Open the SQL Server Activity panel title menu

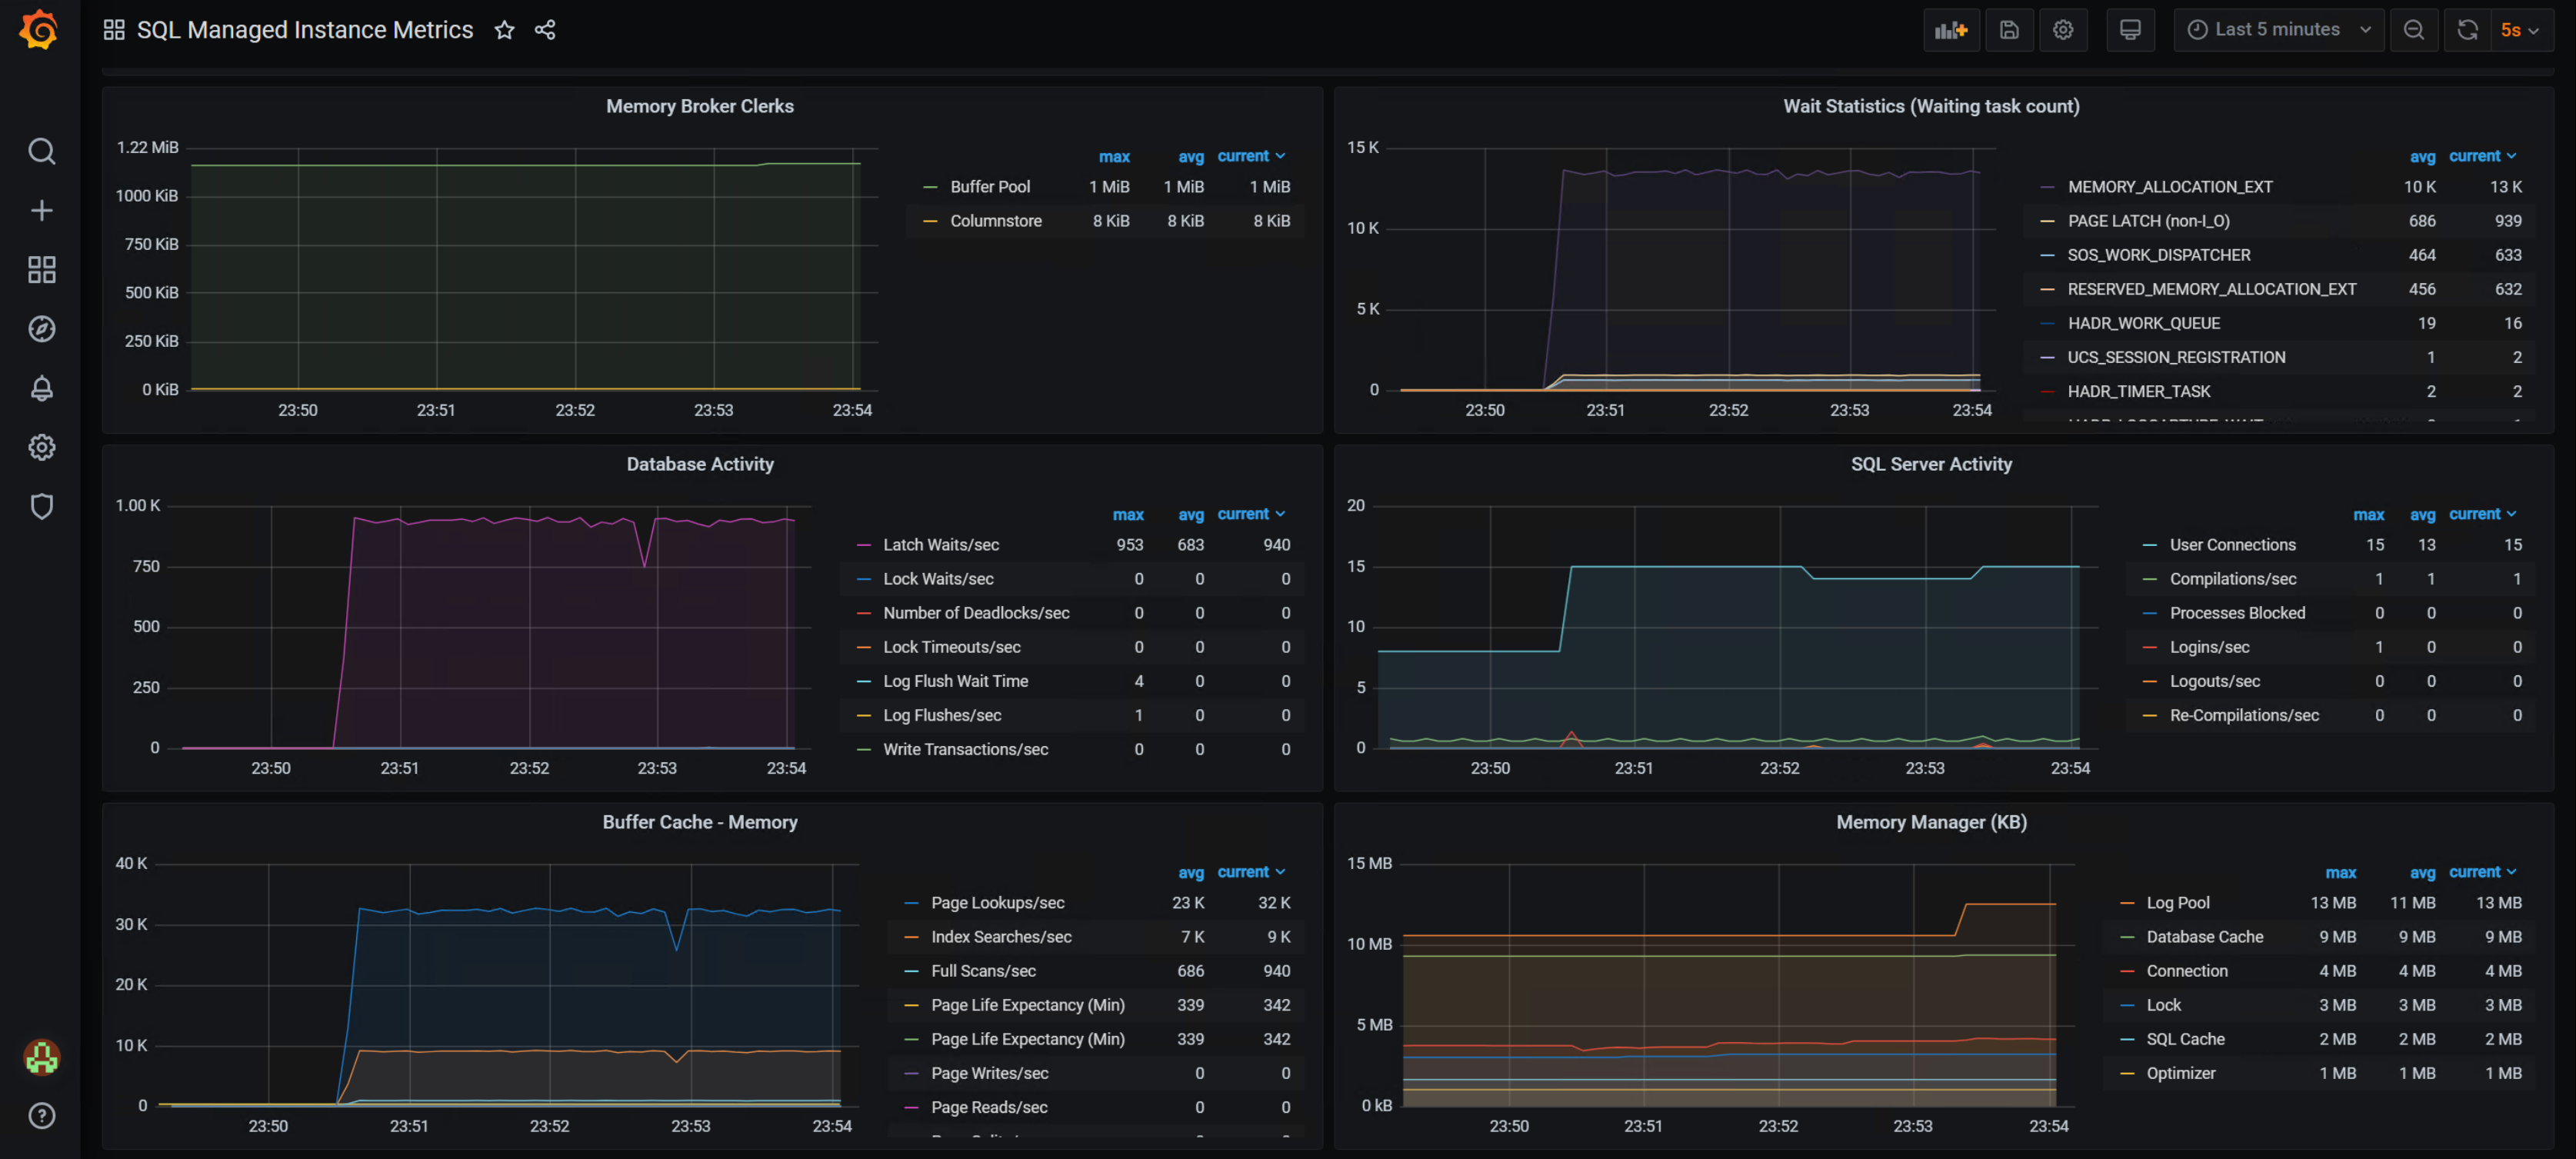(1931, 464)
